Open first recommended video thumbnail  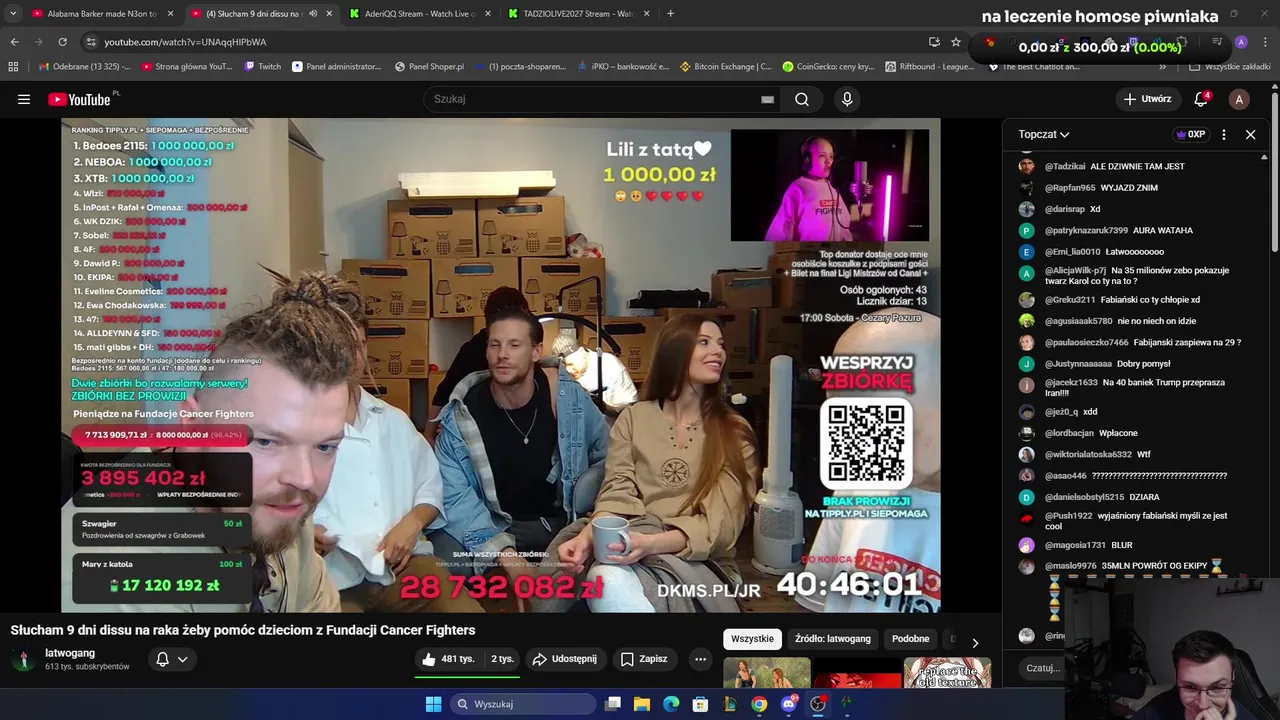767,673
